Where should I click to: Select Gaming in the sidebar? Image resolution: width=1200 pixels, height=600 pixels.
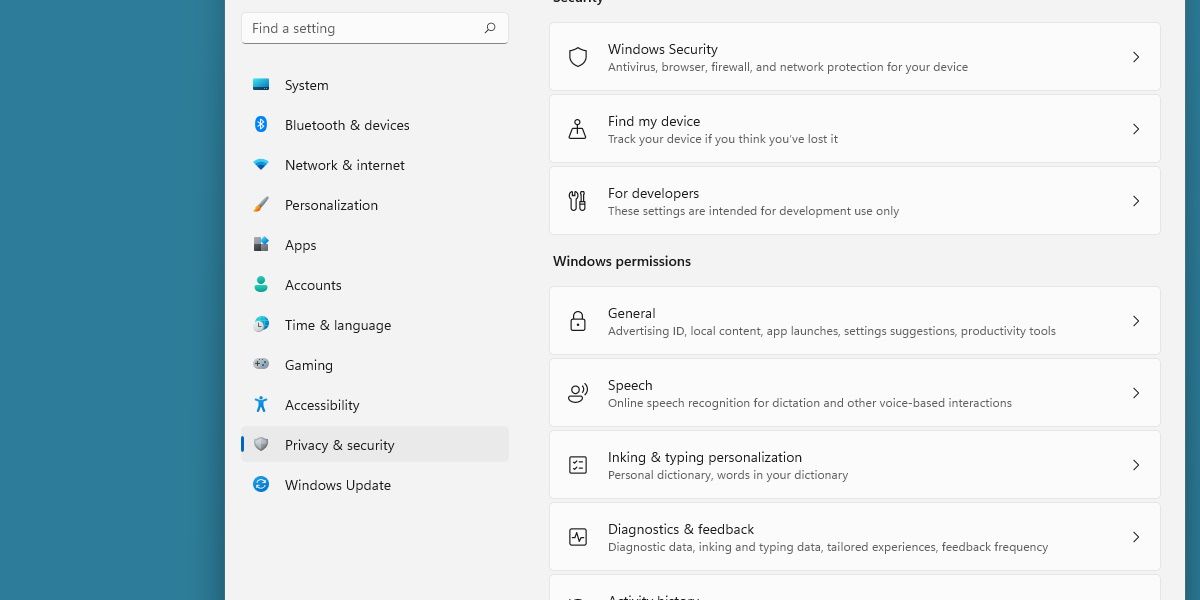(375, 365)
